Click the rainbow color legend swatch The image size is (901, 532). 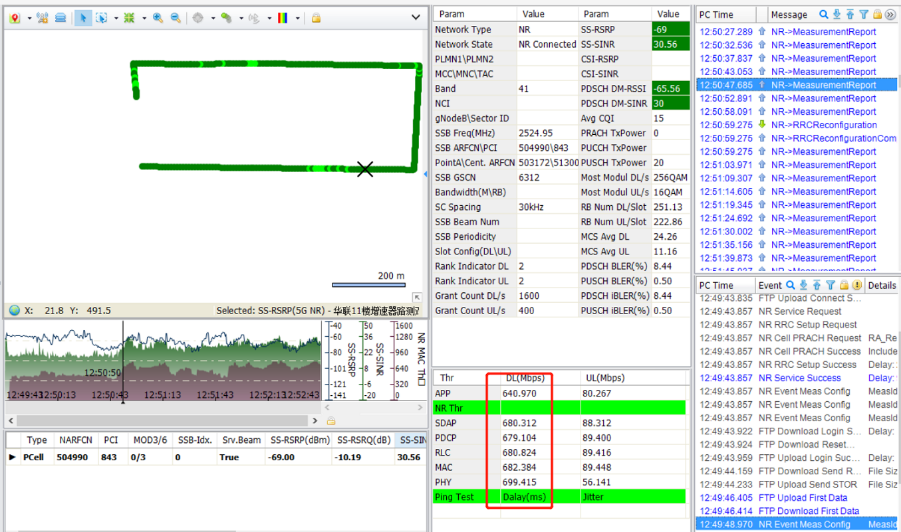(x=282, y=18)
